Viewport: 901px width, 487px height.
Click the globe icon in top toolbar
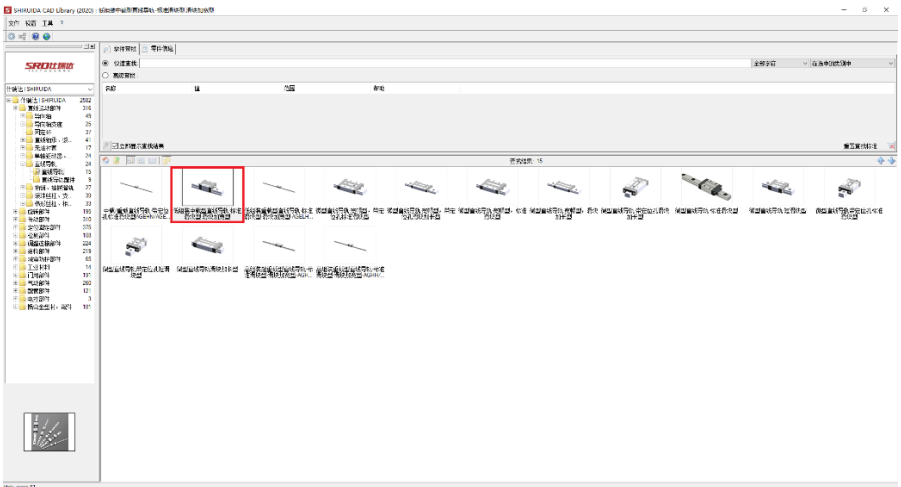(46, 35)
